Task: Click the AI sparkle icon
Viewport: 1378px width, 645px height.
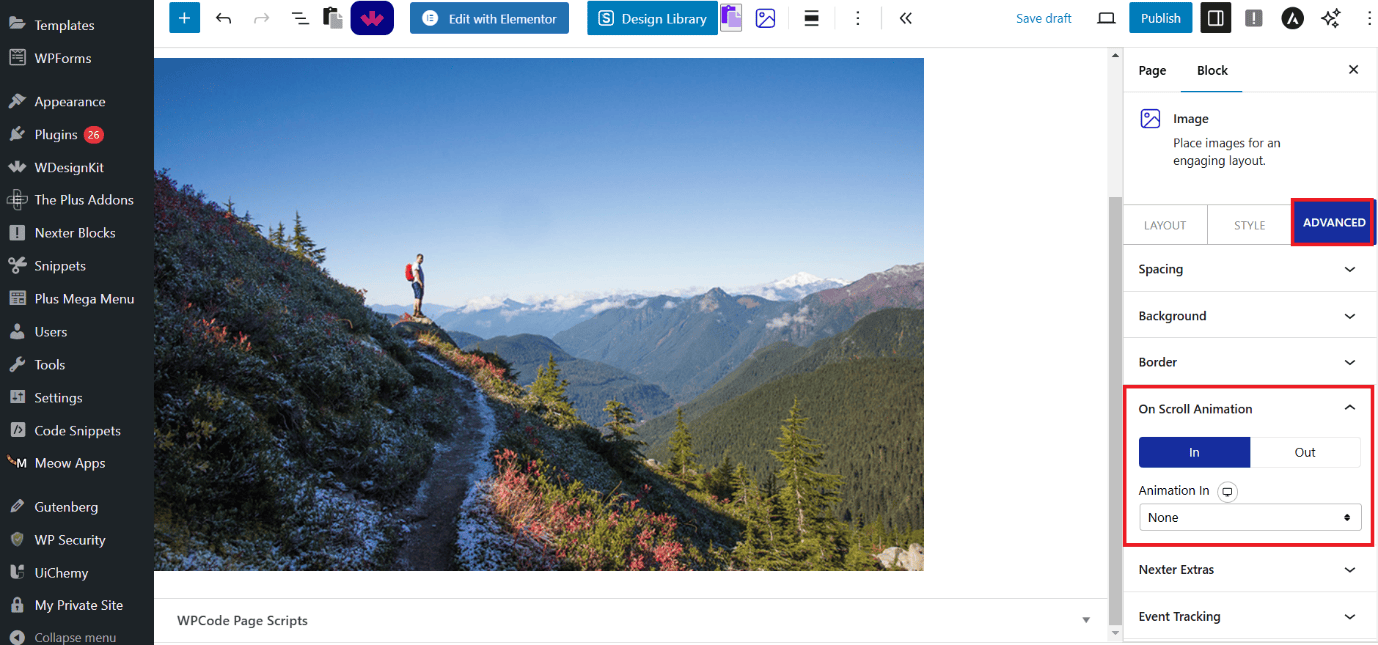Action: [1330, 18]
